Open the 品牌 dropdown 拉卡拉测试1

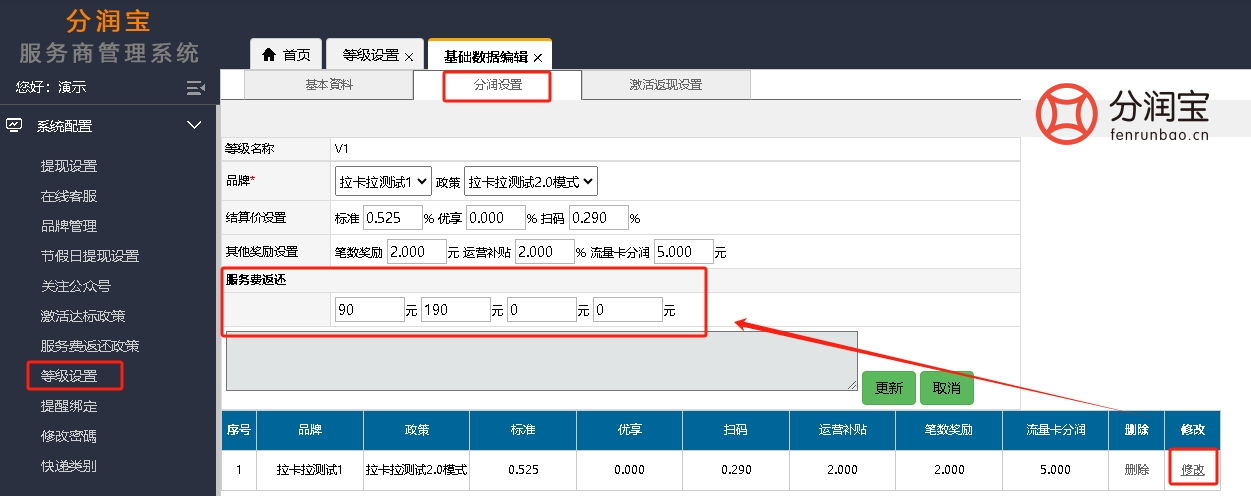(383, 182)
